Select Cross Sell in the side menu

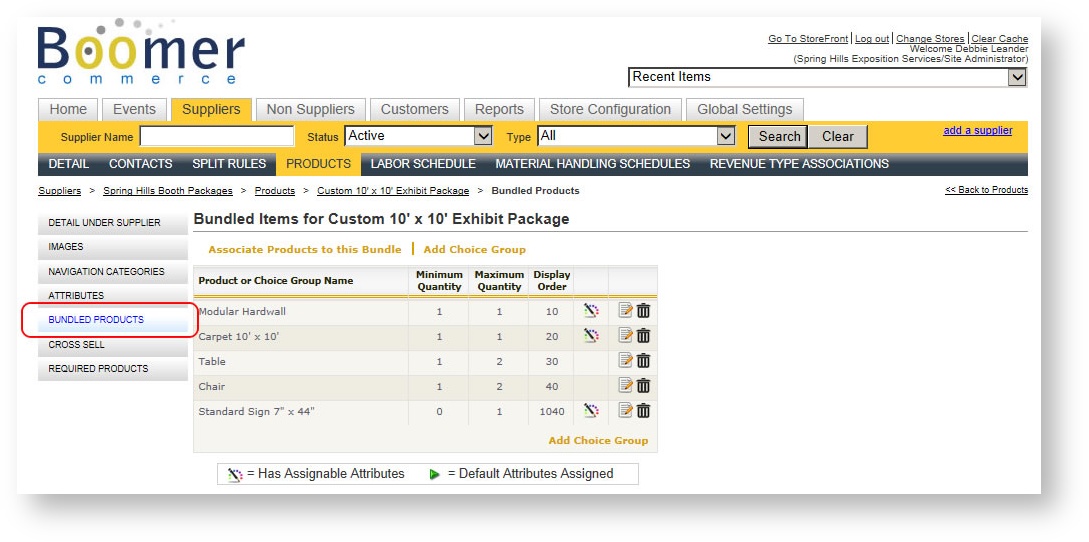(x=77, y=345)
